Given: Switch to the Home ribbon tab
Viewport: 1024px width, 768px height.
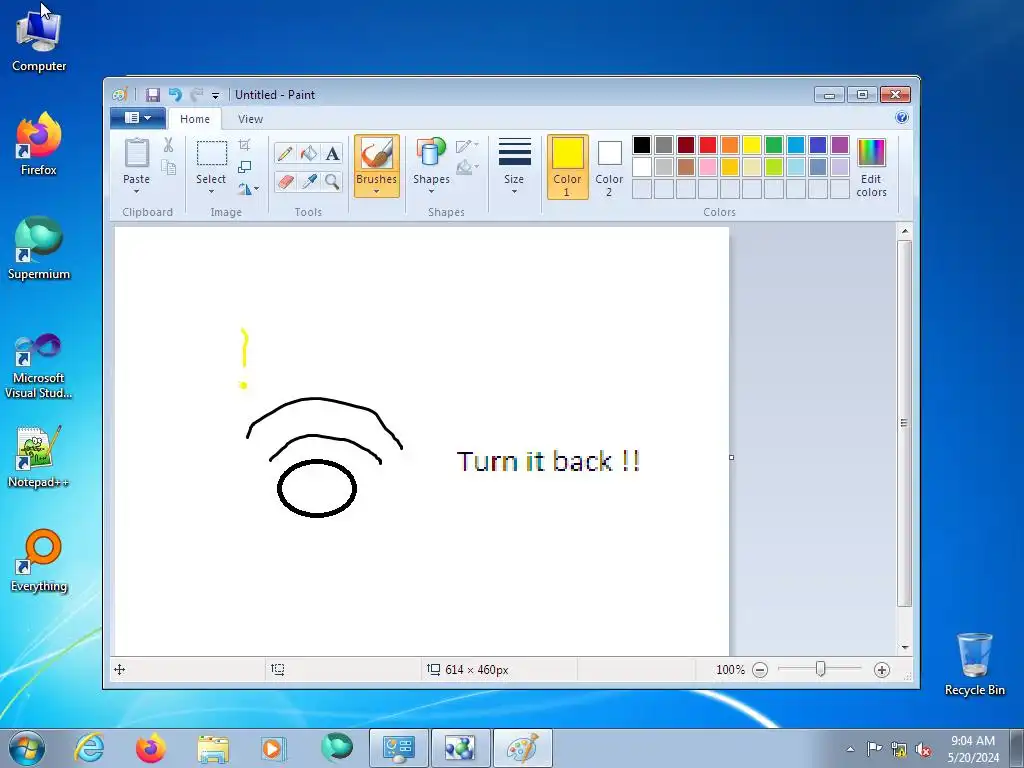Looking at the screenshot, I should (195, 119).
